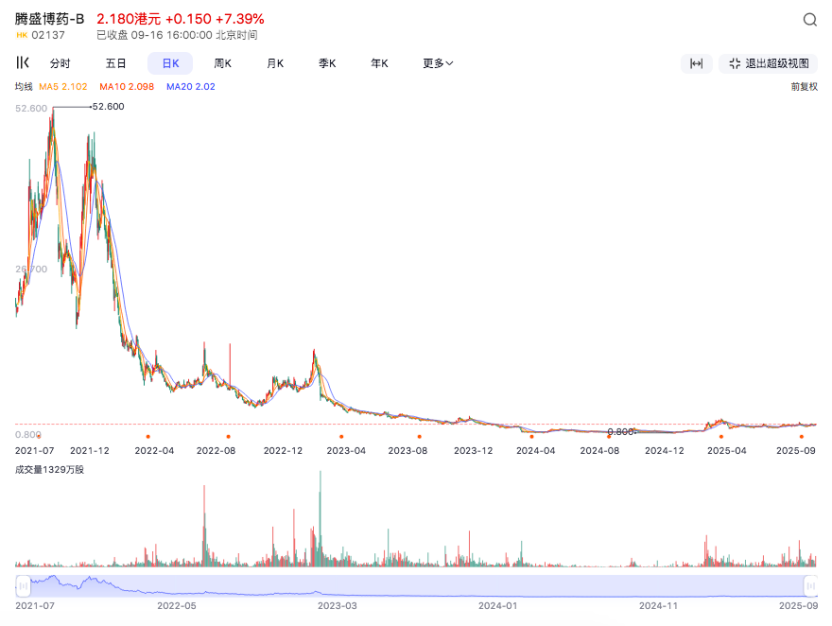
Task: Click the collapse arrows icon in 退出超级视图
Action: click(735, 64)
